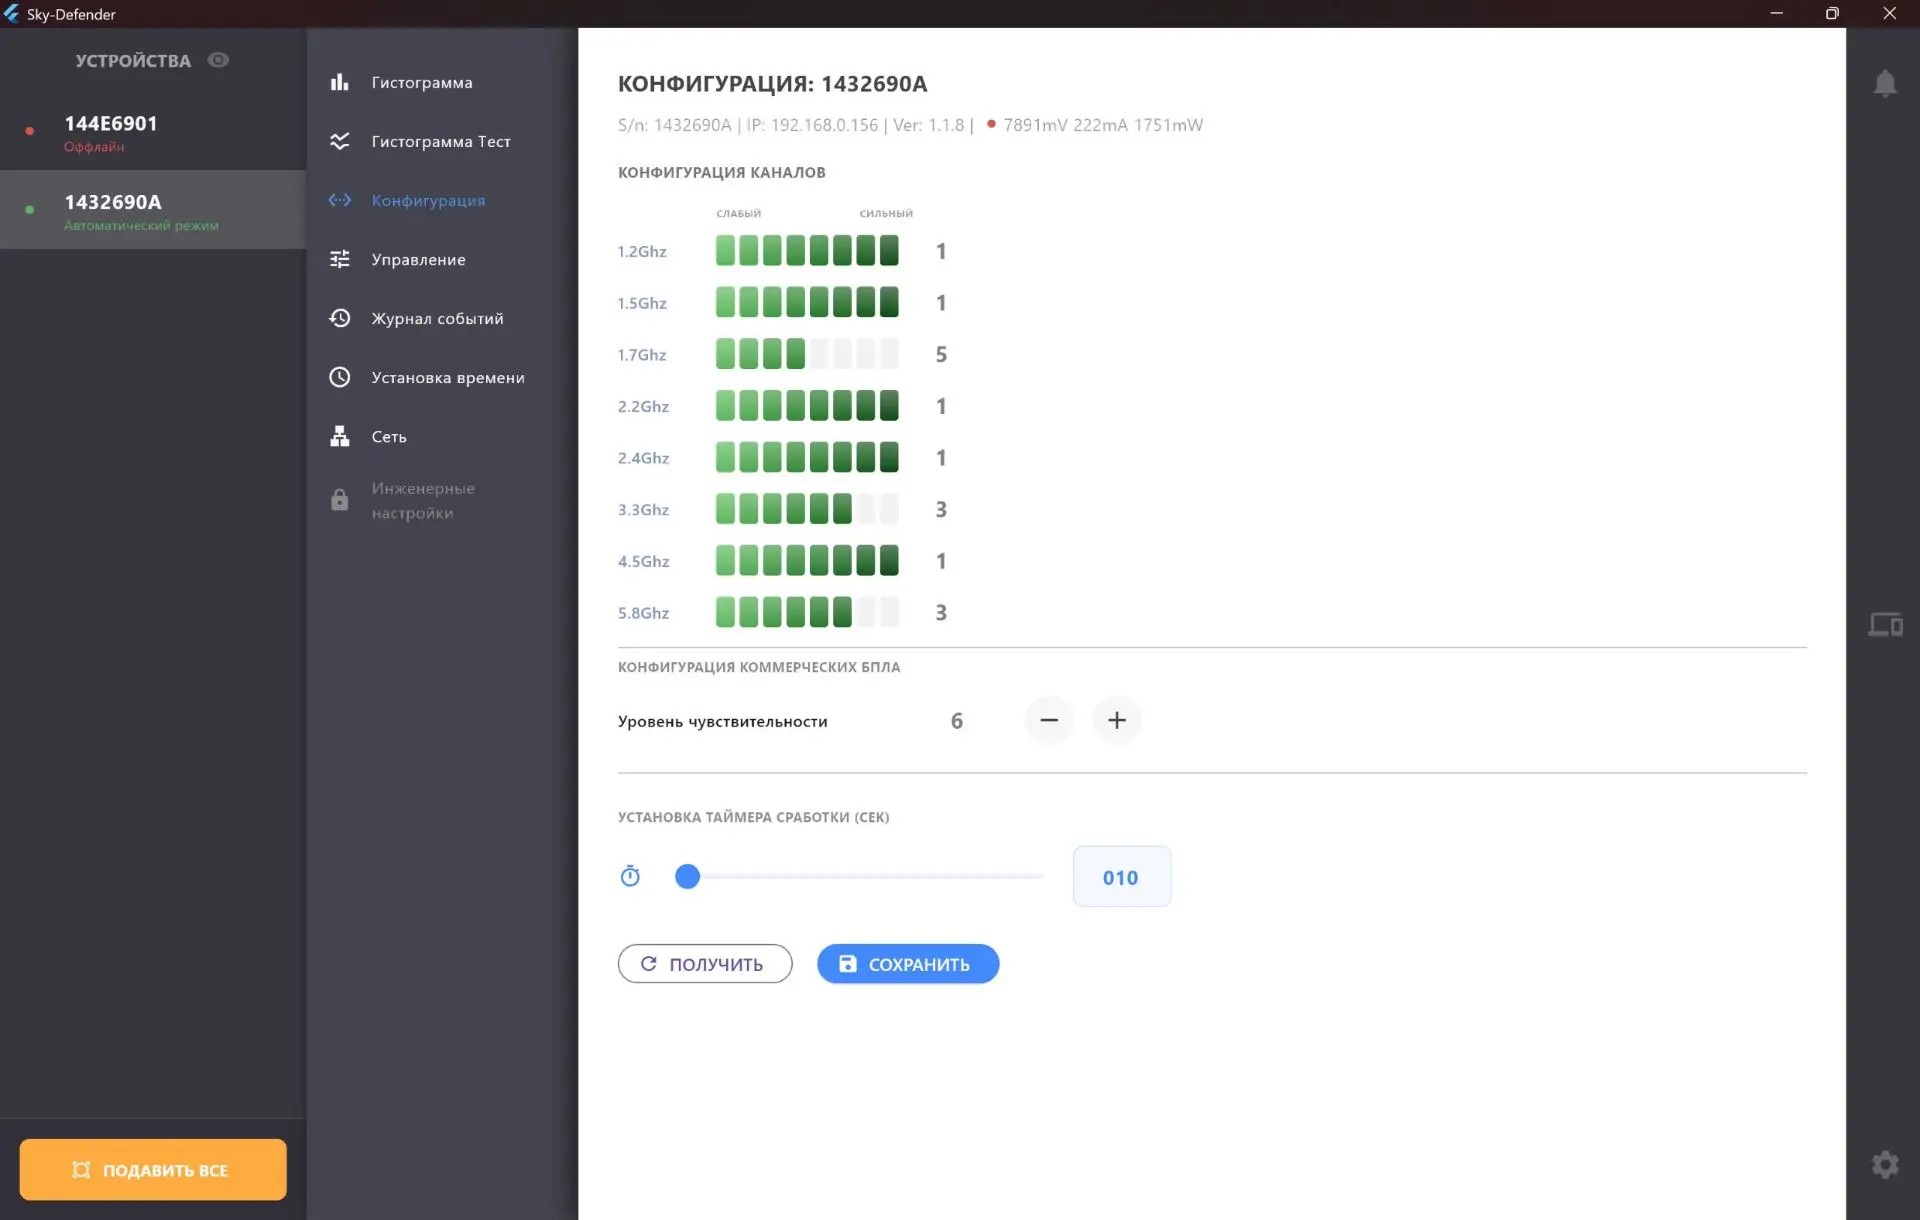
Task: Click the Автоматический режим status text
Action: click(x=141, y=225)
